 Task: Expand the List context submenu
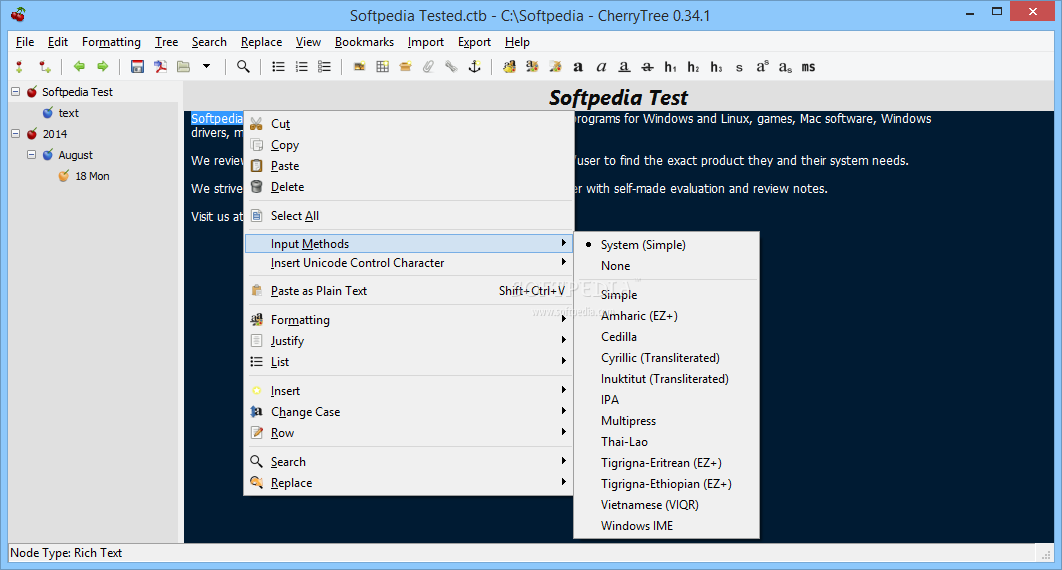(409, 361)
